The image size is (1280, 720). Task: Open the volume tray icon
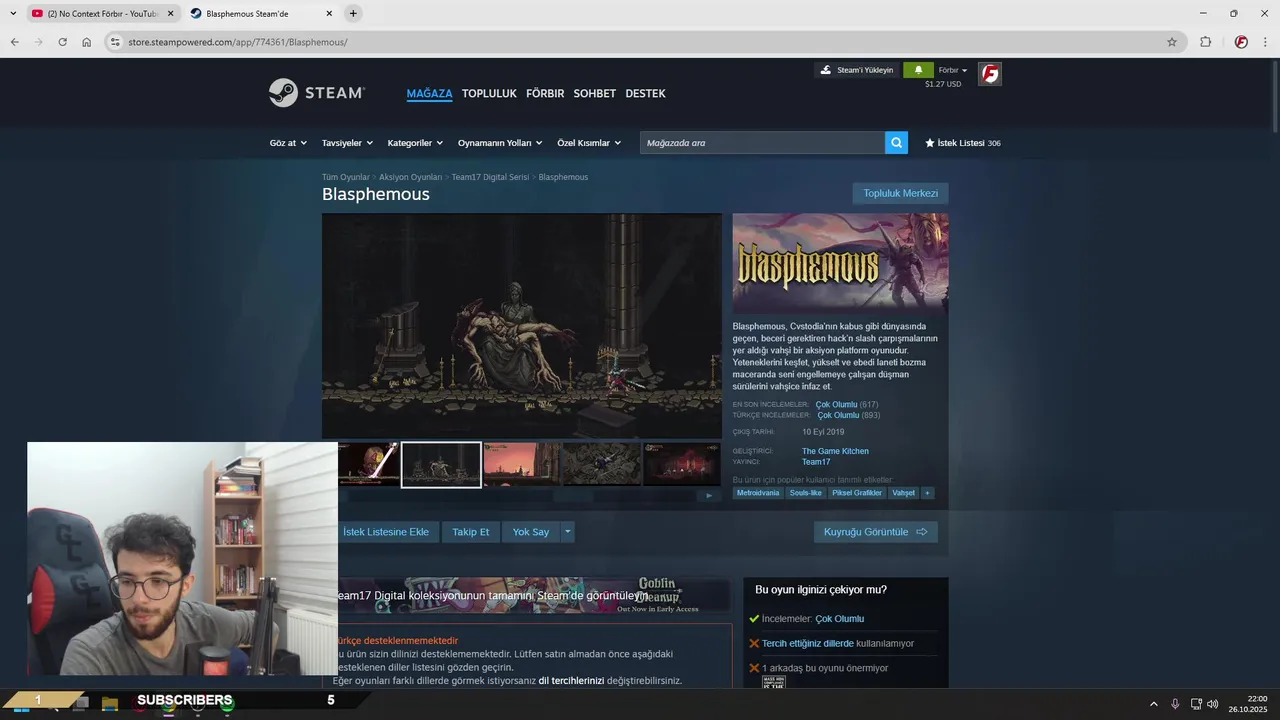[1213, 704]
